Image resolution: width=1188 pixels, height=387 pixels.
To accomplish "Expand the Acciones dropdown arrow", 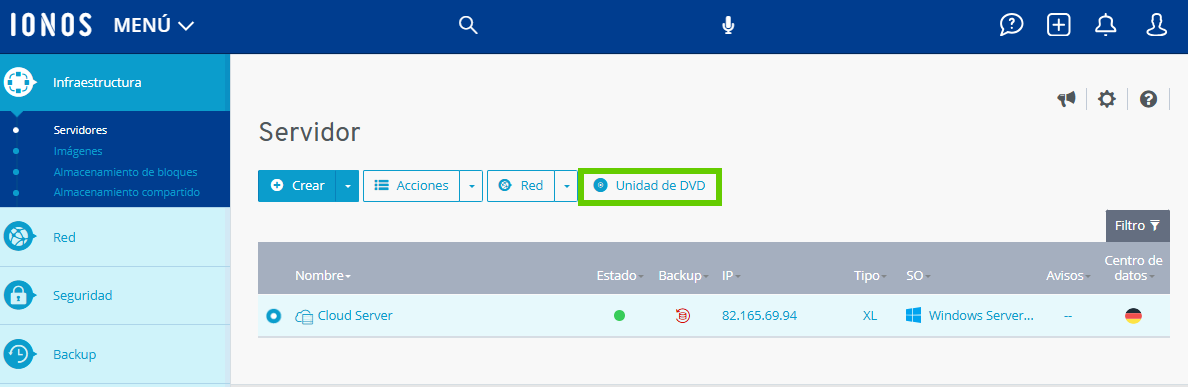I will pyautogui.click(x=471, y=186).
